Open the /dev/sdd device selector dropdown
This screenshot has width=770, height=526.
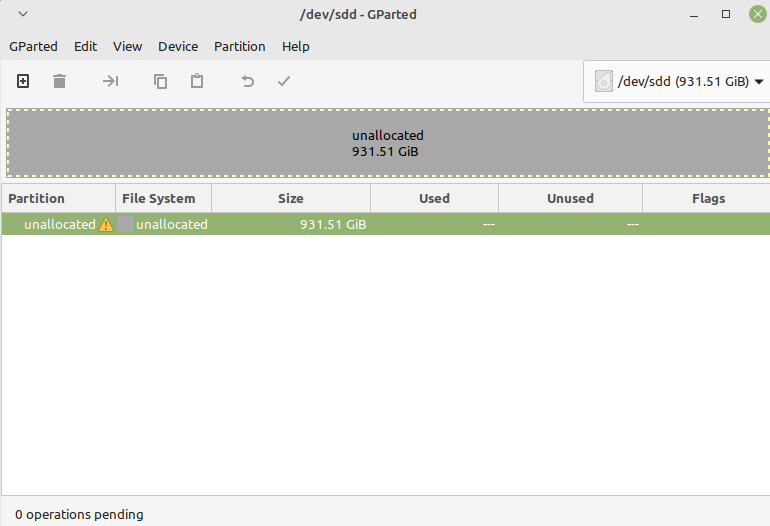[x=677, y=82]
